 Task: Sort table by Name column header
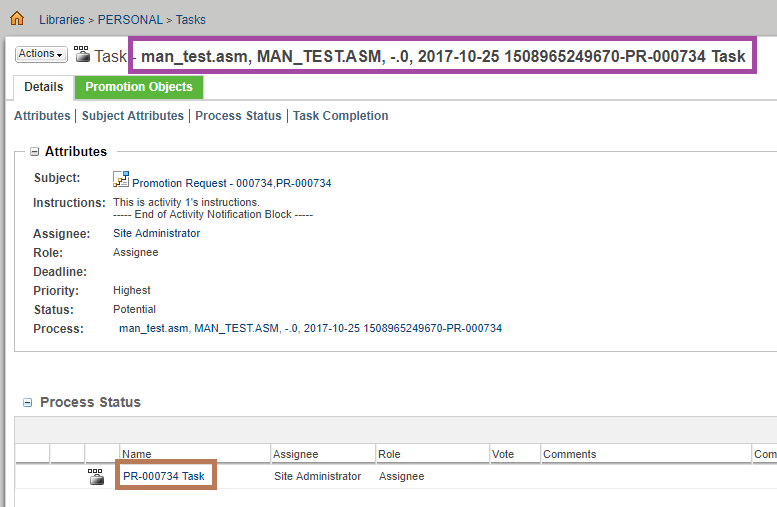pyautogui.click(x=137, y=455)
